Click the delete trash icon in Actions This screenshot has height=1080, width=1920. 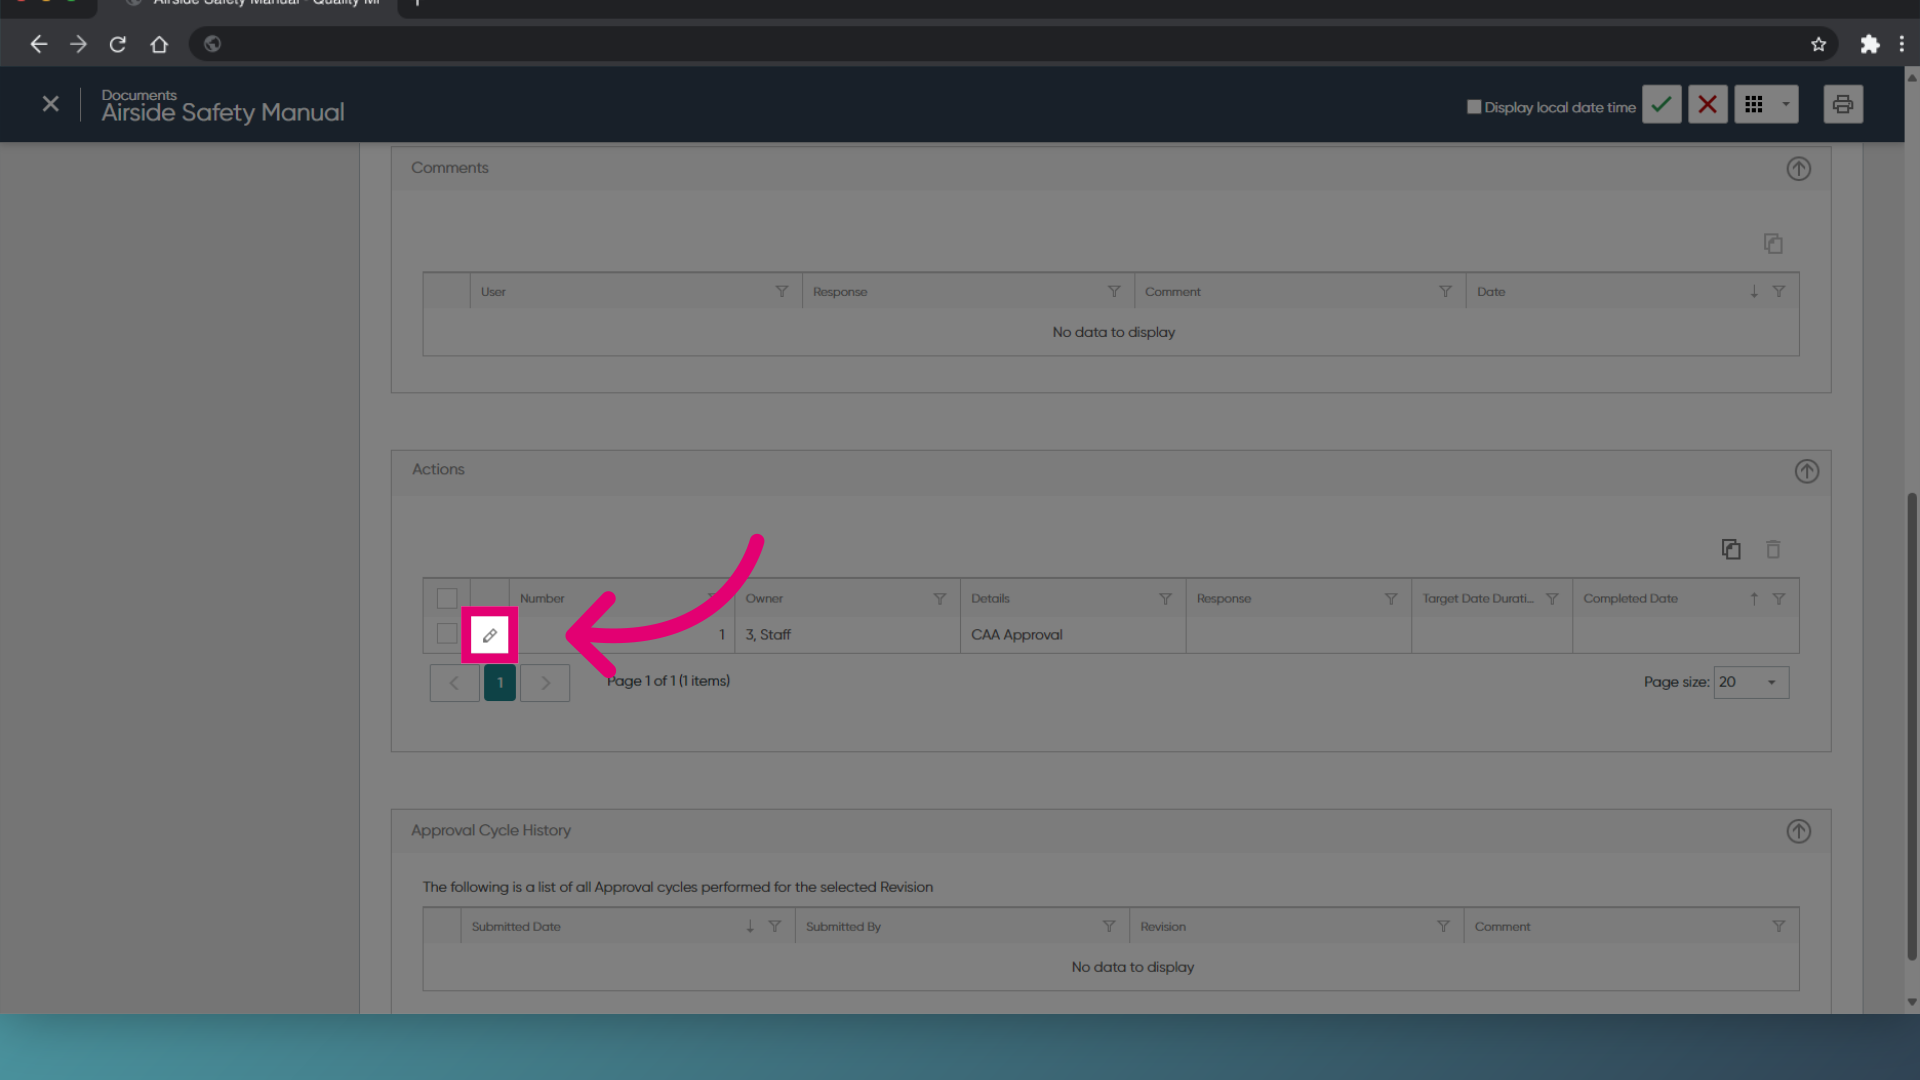point(1773,549)
